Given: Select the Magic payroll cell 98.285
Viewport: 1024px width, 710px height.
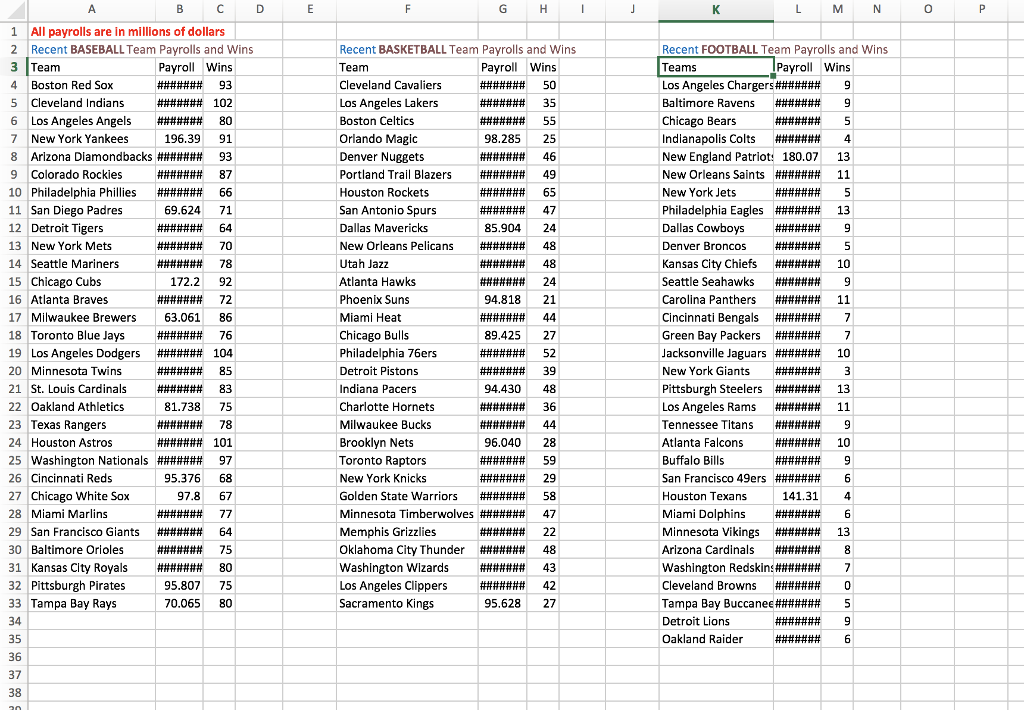Looking at the screenshot, I should pyautogui.click(x=502, y=139).
